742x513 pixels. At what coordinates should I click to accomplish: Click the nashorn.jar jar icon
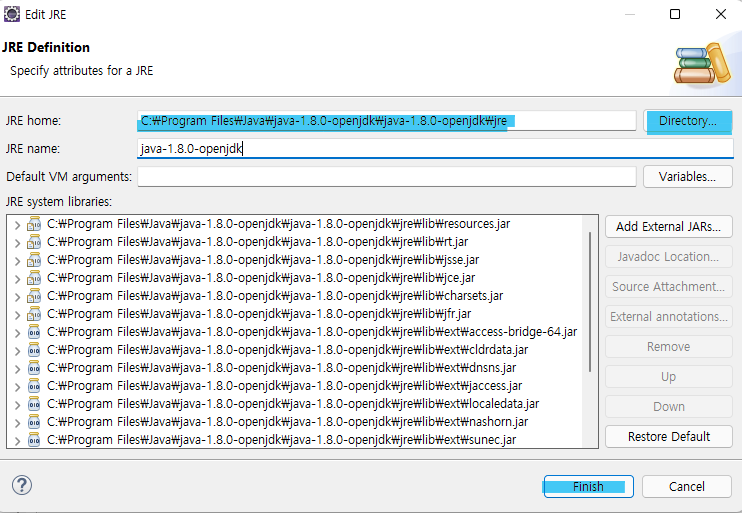[34, 422]
